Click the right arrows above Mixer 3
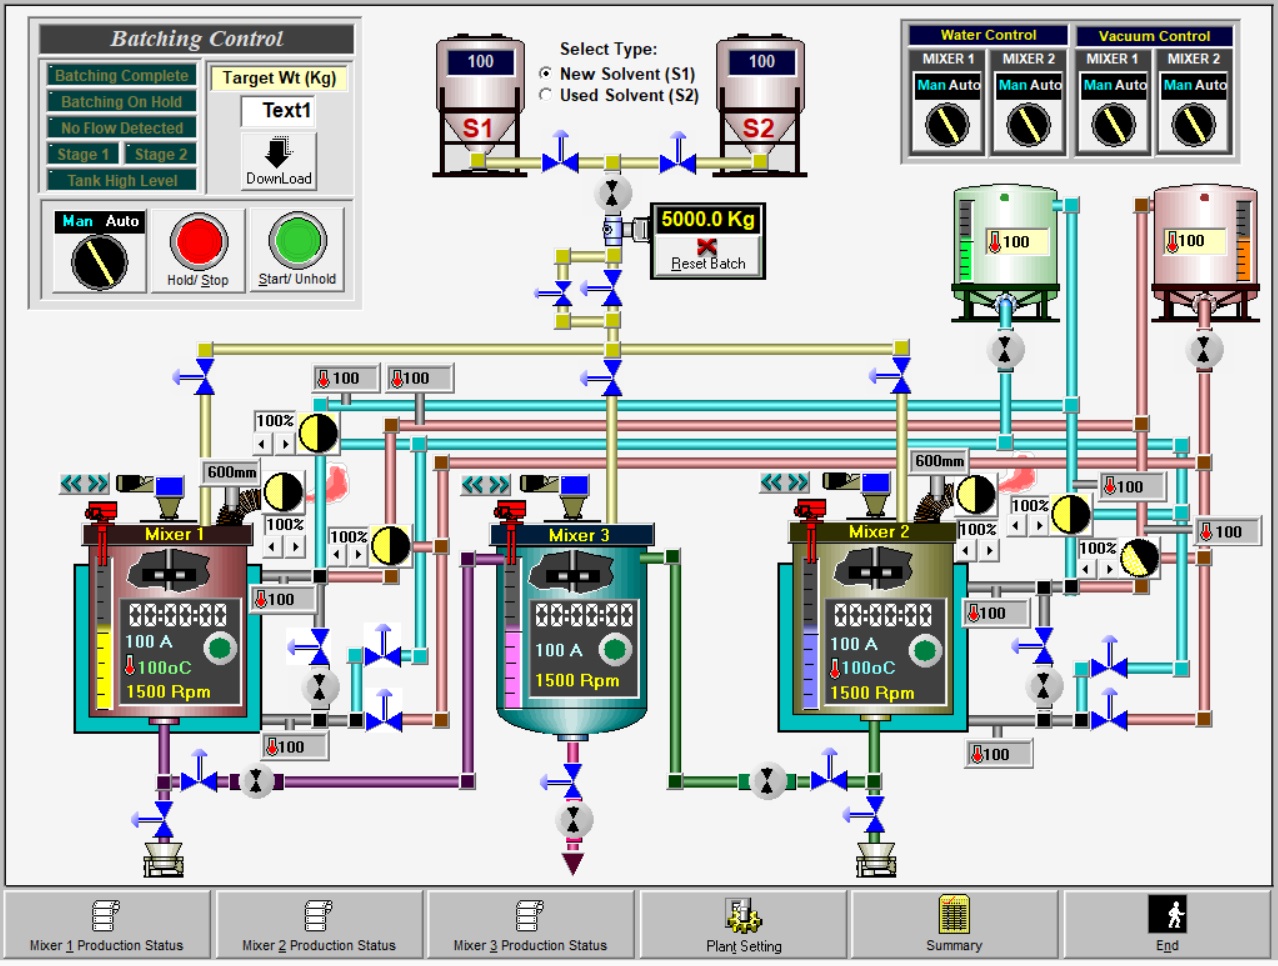Image resolution: width=1278 pixels, height=966 pixels. (499, 485)
